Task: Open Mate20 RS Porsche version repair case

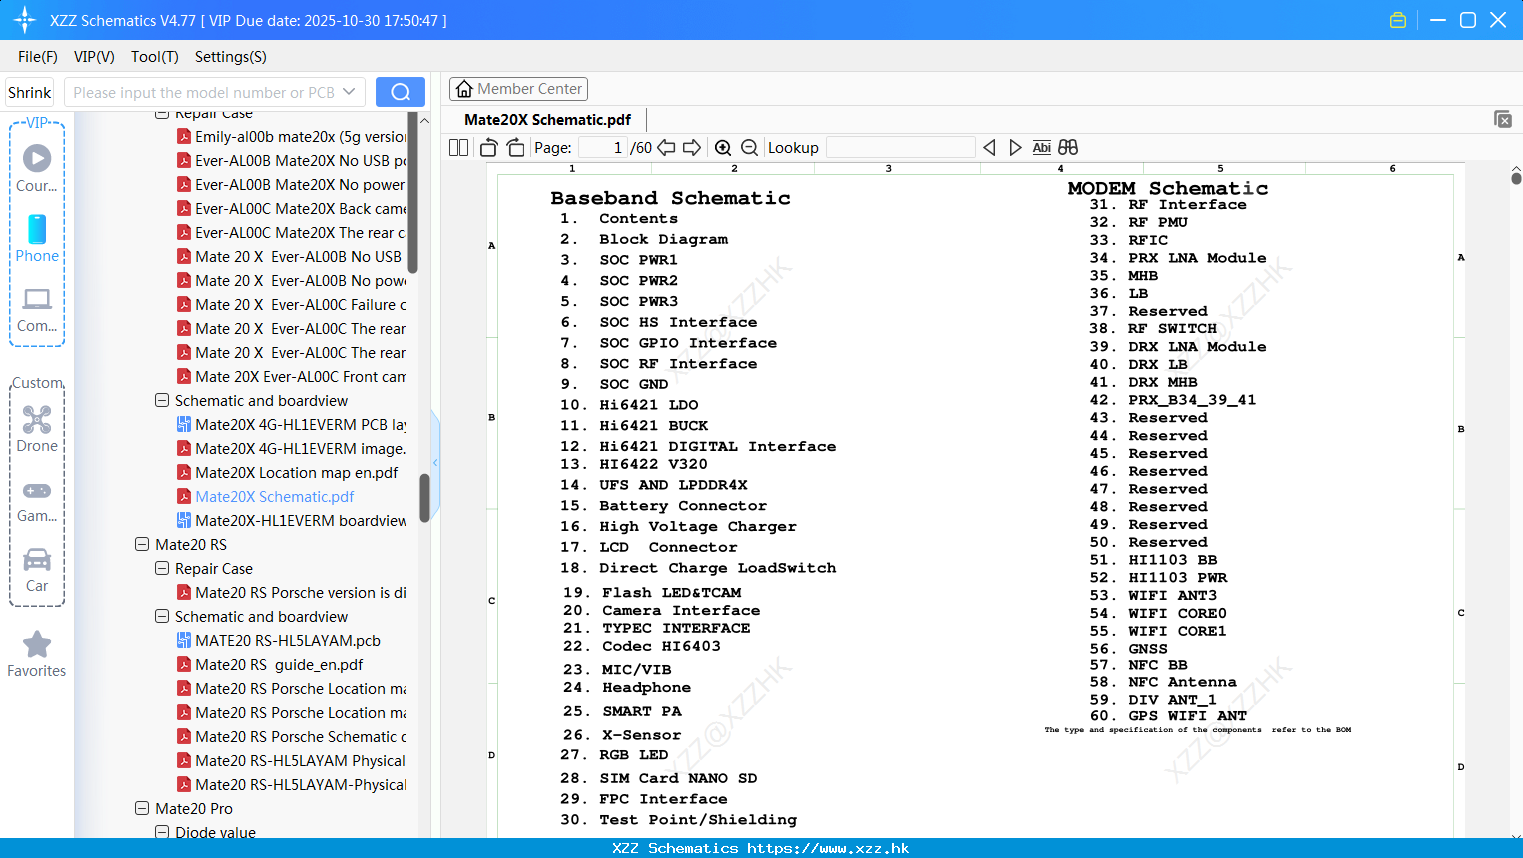Action: tap(300, 593)
